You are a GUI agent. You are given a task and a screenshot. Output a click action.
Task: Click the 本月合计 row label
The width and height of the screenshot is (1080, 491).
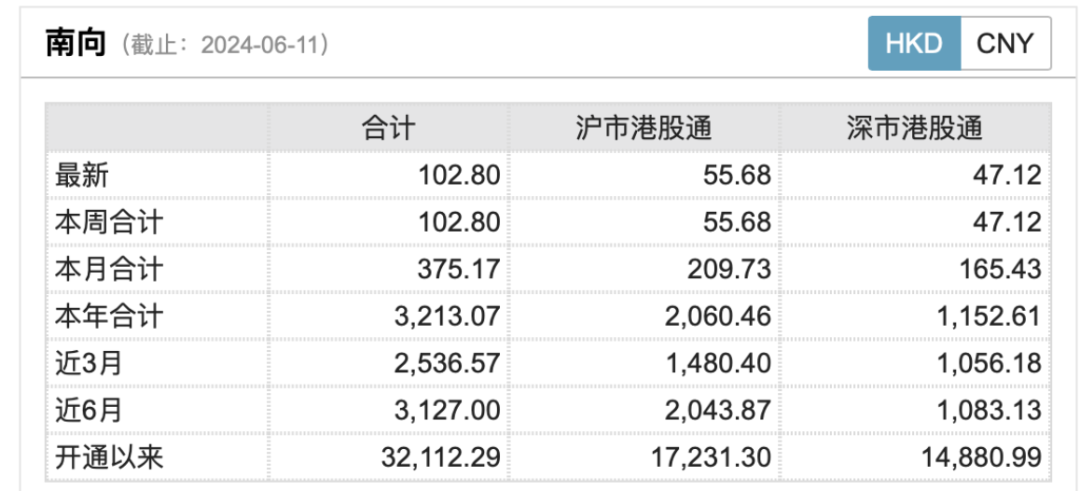point(108,269)
